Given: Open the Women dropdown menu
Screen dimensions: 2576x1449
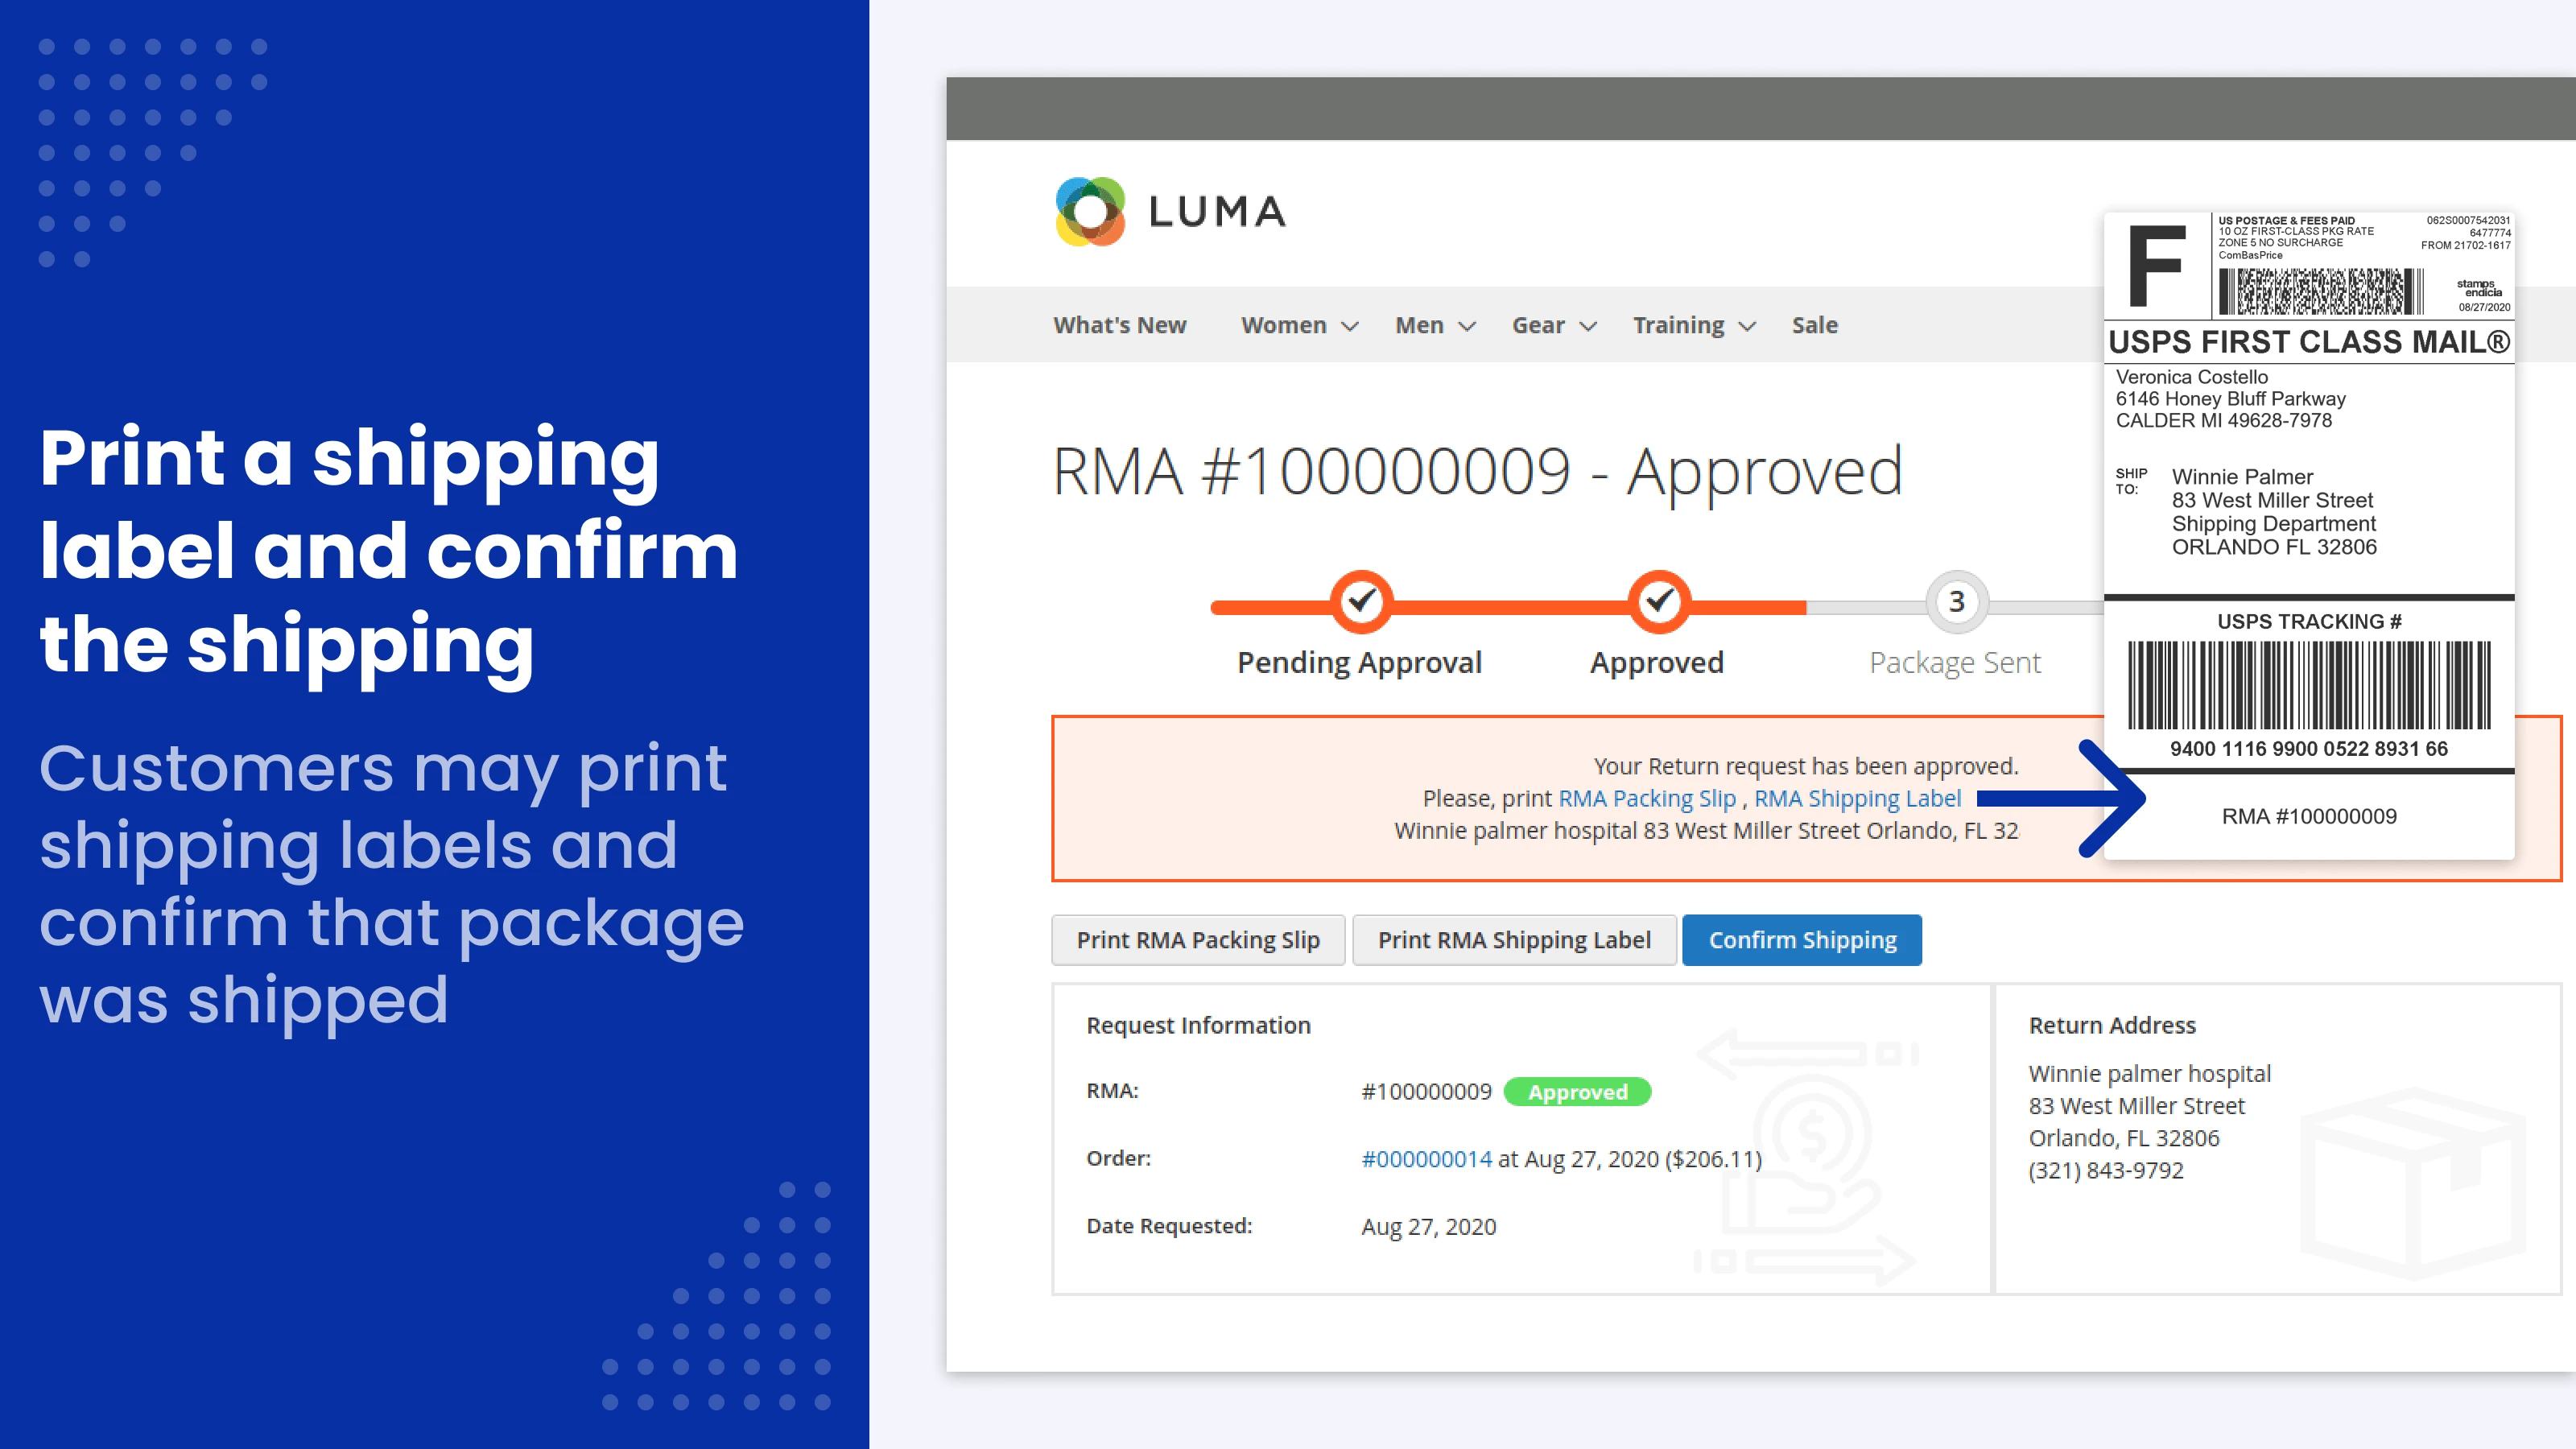Looking at the screenshot, I should tap(1283, 325).
